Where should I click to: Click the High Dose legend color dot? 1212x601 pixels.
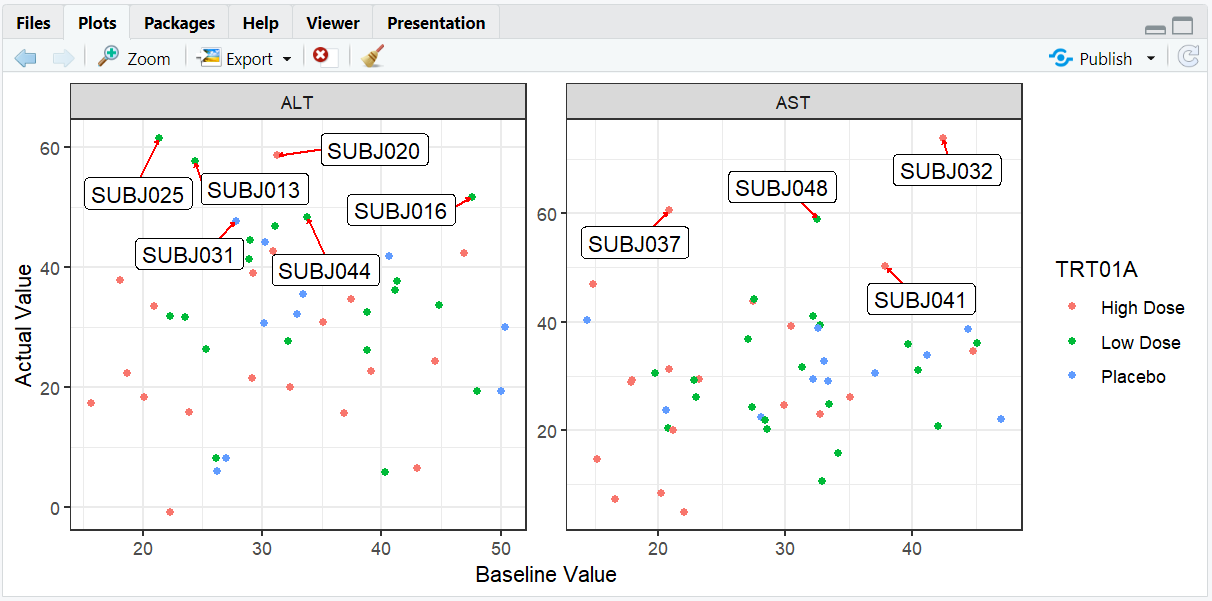1072,308
